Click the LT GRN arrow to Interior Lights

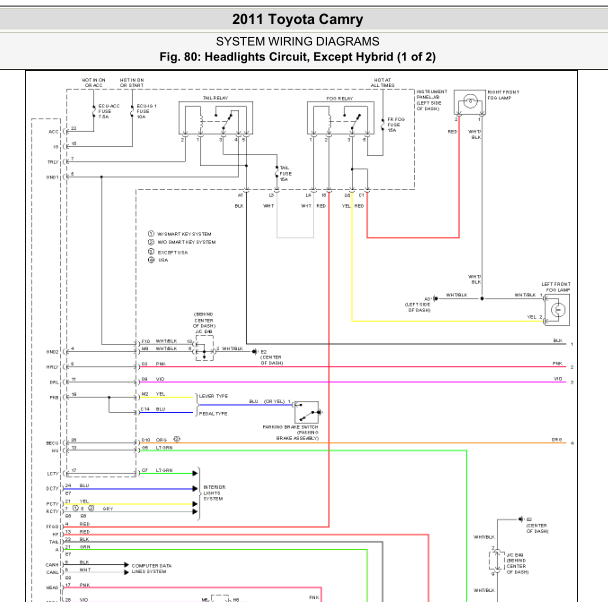pyautogui.click(x=195, y=473)
